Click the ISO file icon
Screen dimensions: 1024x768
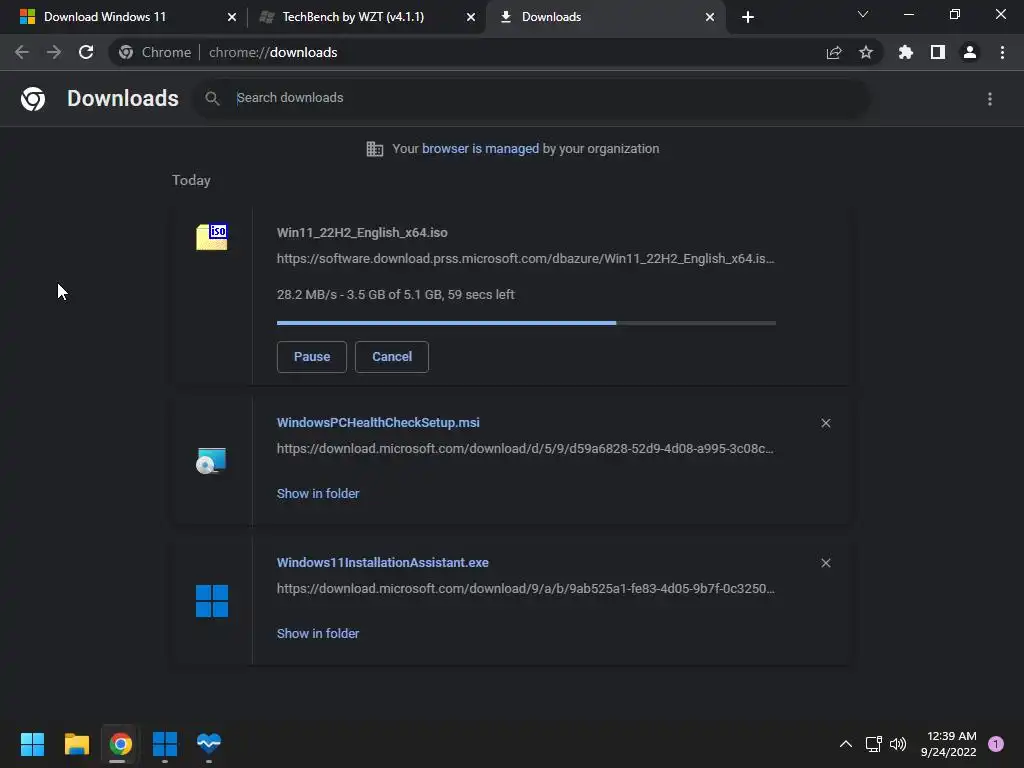pyautogui.click(x=212, y=237)
